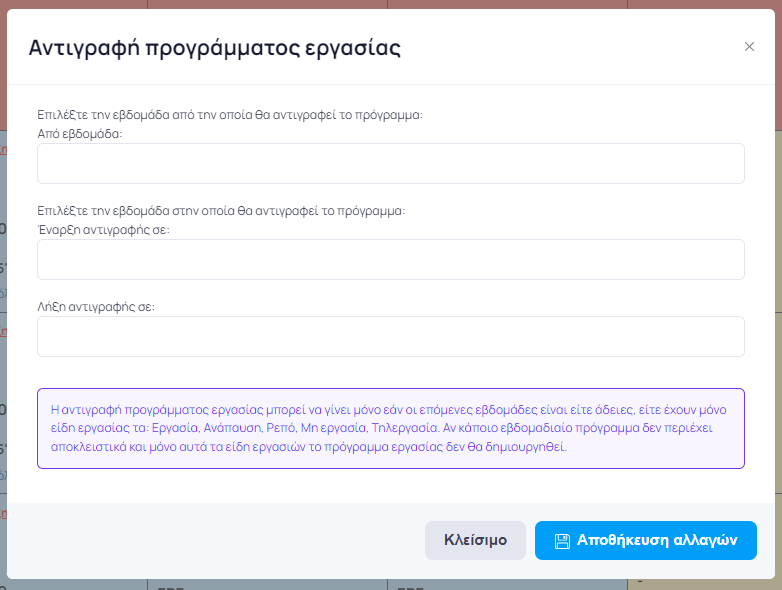Click the dimmed backdrop above the dialog
The width and height of the screenshot is (782, 590).
tap(390, 4)
